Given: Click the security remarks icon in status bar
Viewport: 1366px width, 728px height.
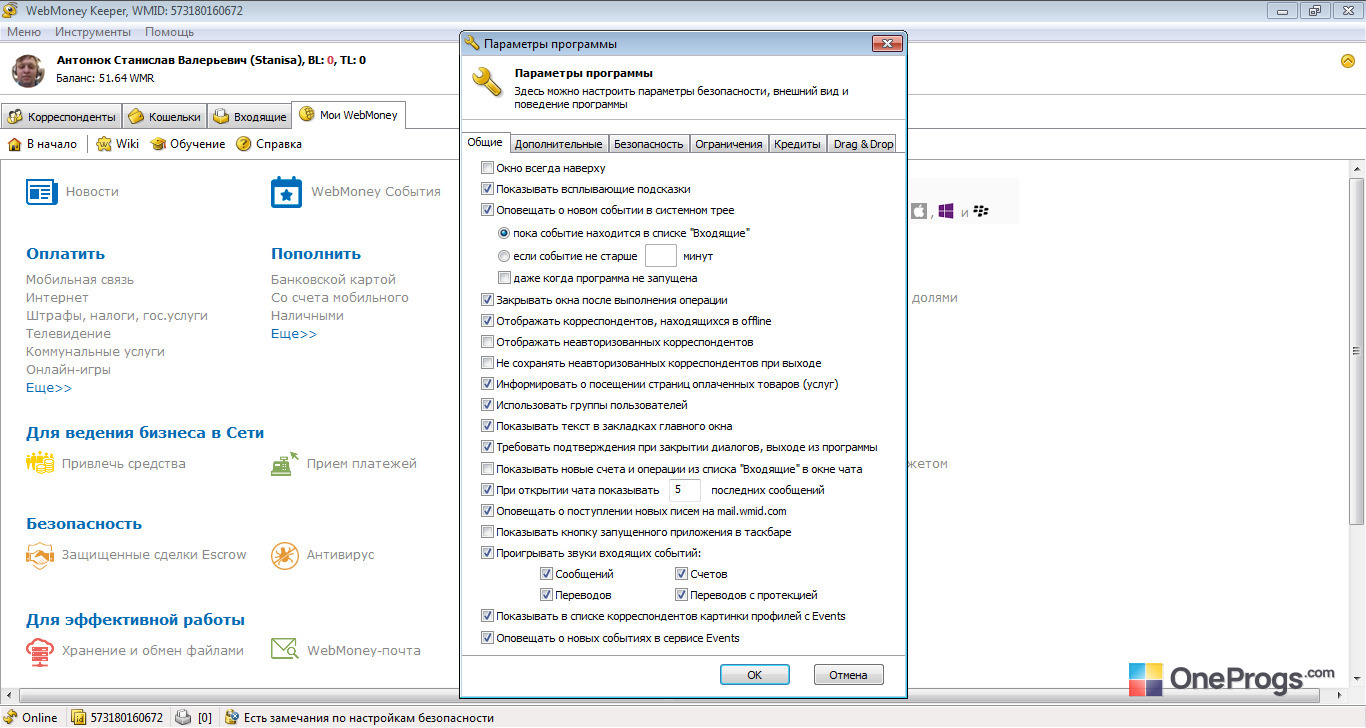Looking at the screenshot, I should (232, 717).
